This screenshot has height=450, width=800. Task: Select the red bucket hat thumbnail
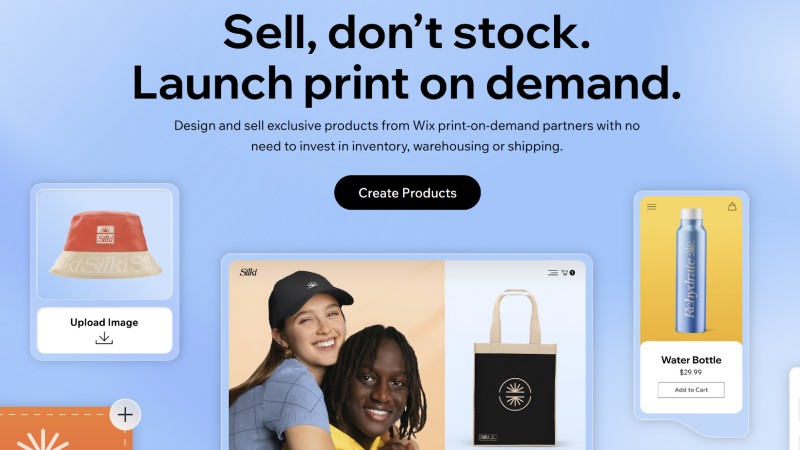tap(105, 244)
